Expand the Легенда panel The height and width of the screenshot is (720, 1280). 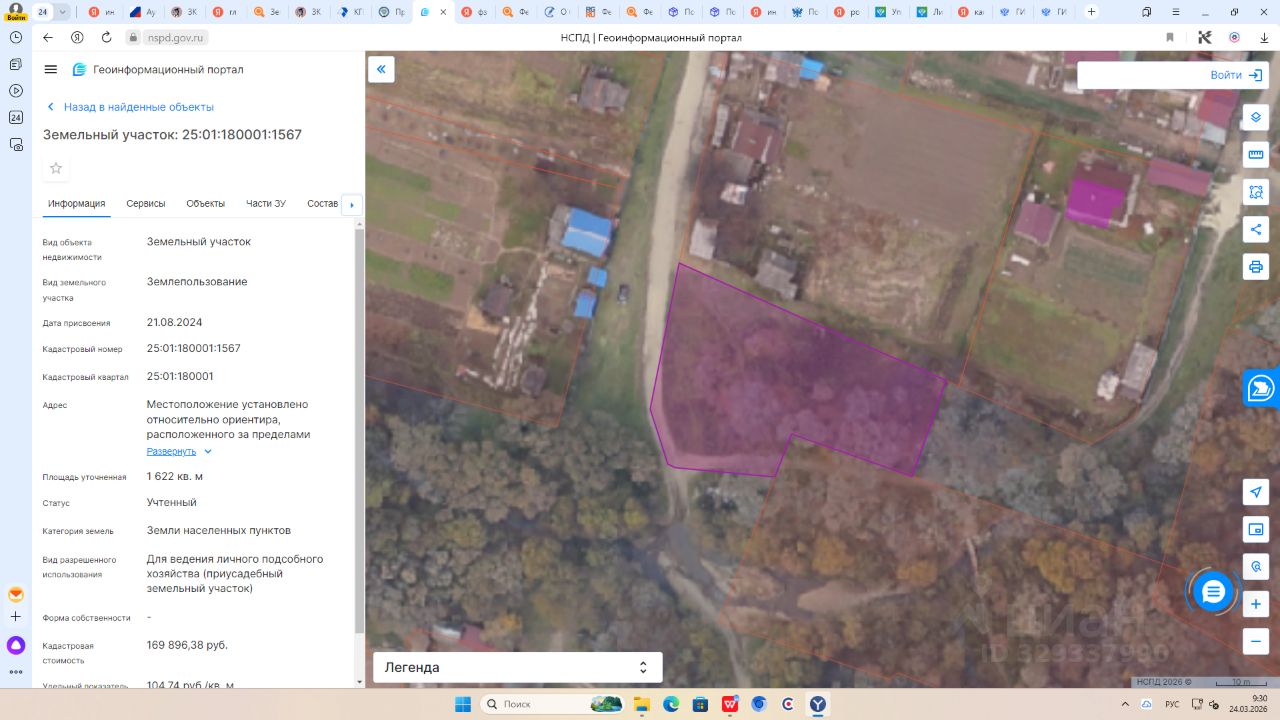pyautogui.click(x=517, y=667)
